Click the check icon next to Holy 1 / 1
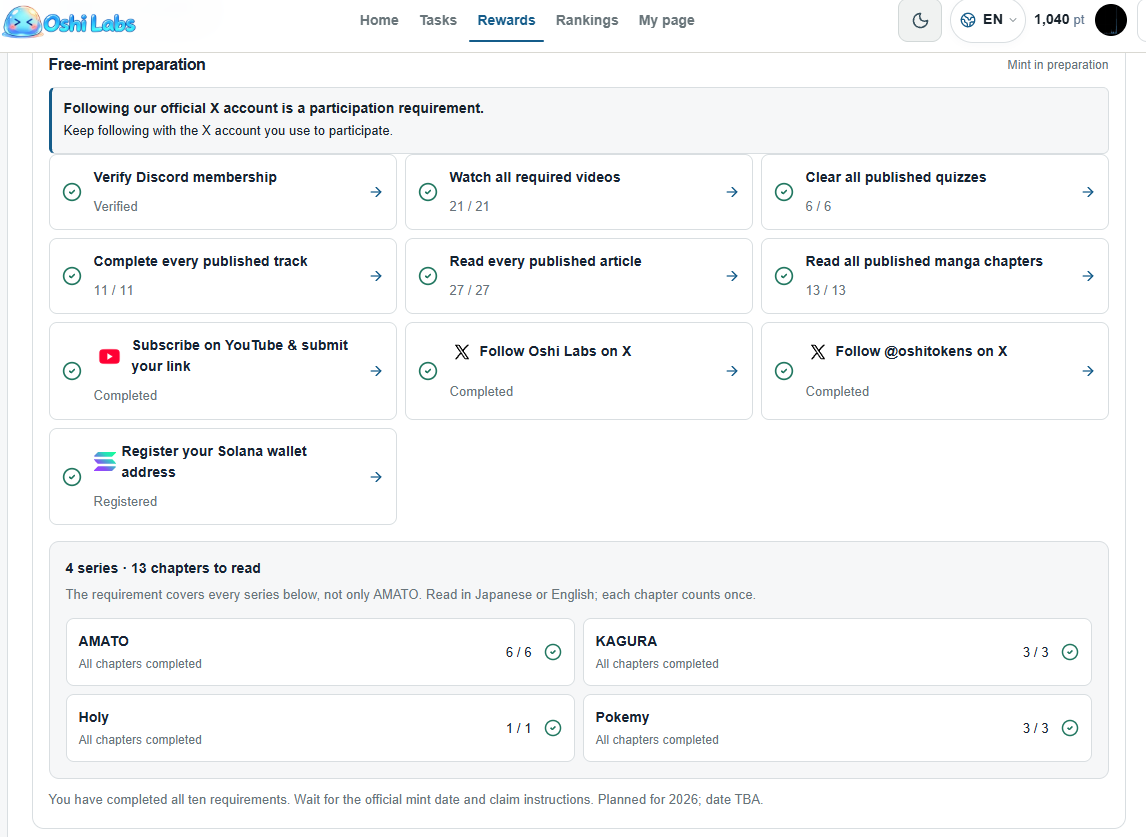 [553, 728]
